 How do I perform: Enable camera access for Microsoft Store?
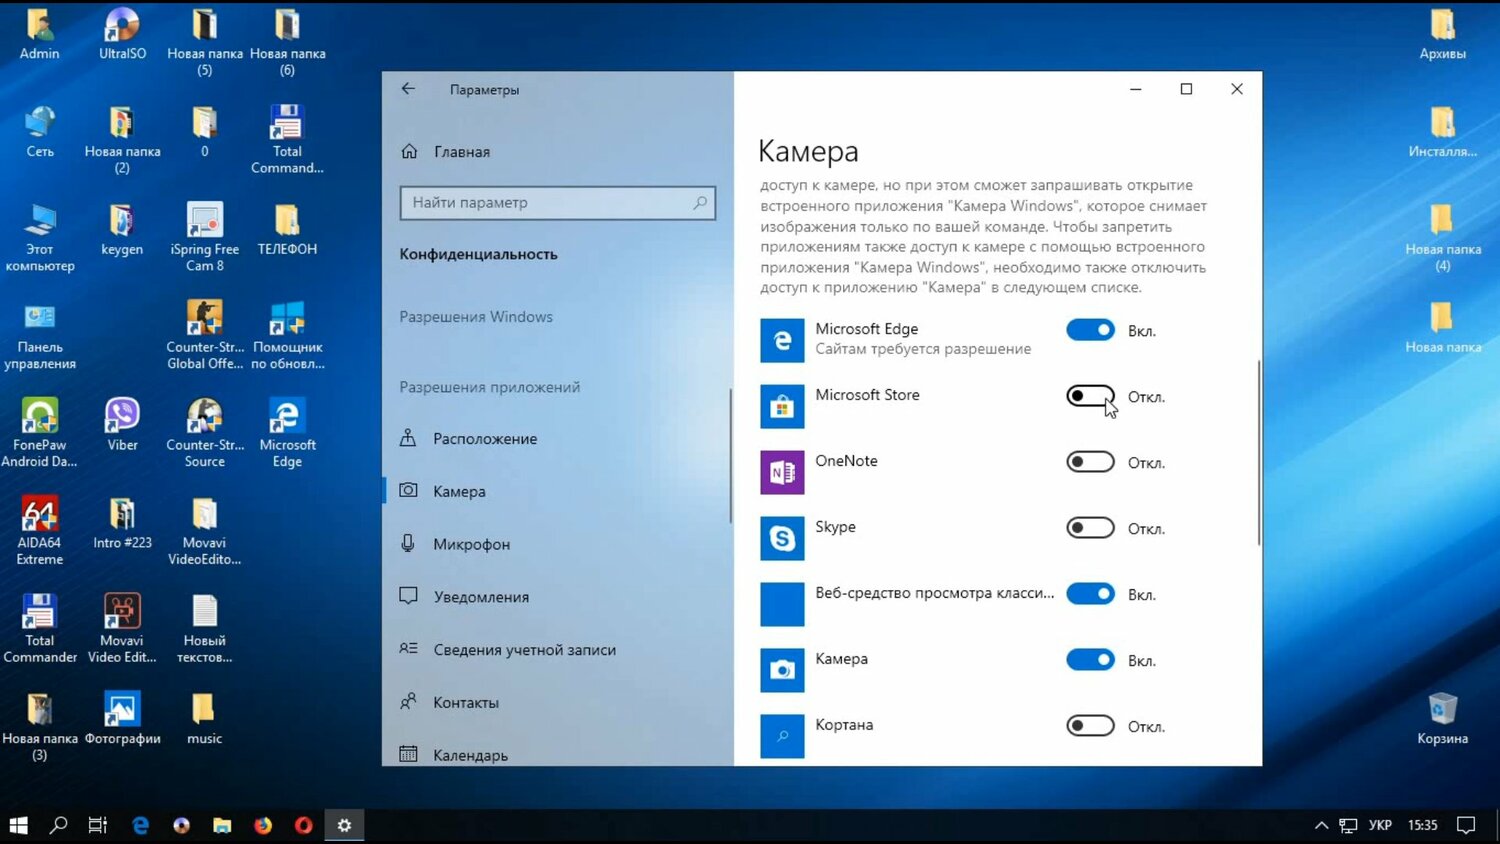coord(1090,396)
